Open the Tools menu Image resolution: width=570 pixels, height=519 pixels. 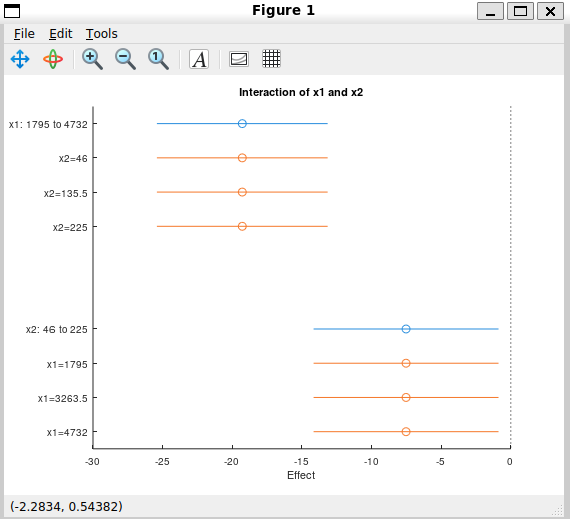point(101,34)
